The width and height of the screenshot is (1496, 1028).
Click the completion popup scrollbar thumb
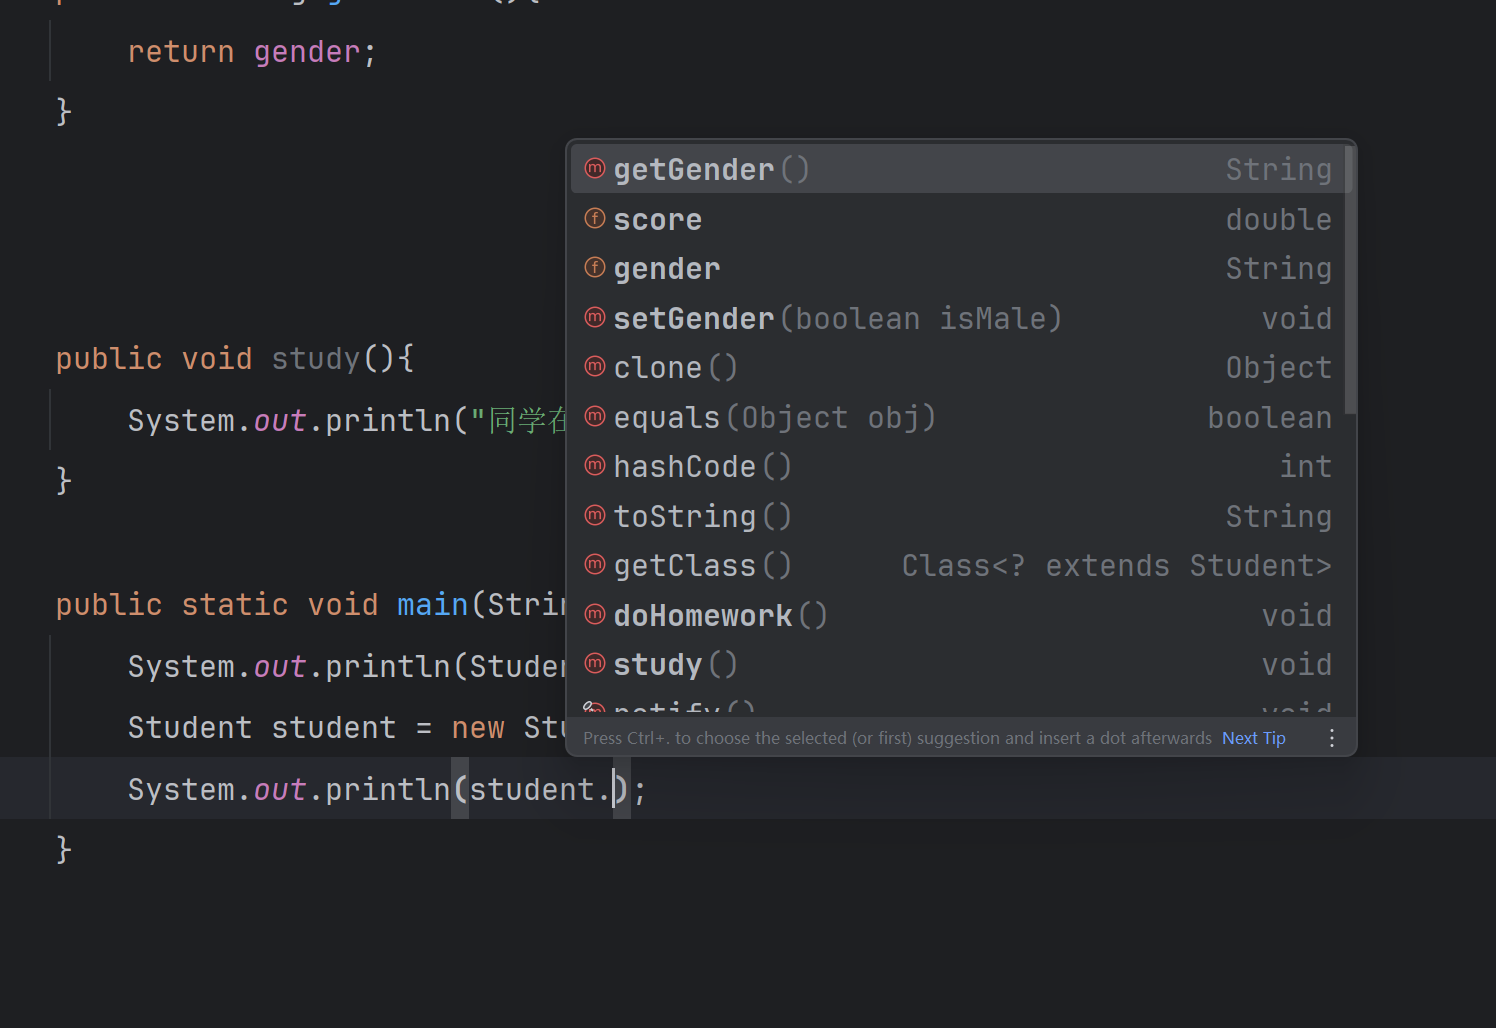1350,279
